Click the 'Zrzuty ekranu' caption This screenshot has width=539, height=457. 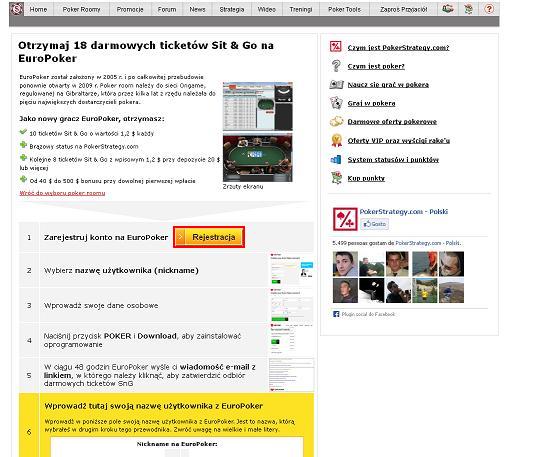pos(243,187)
